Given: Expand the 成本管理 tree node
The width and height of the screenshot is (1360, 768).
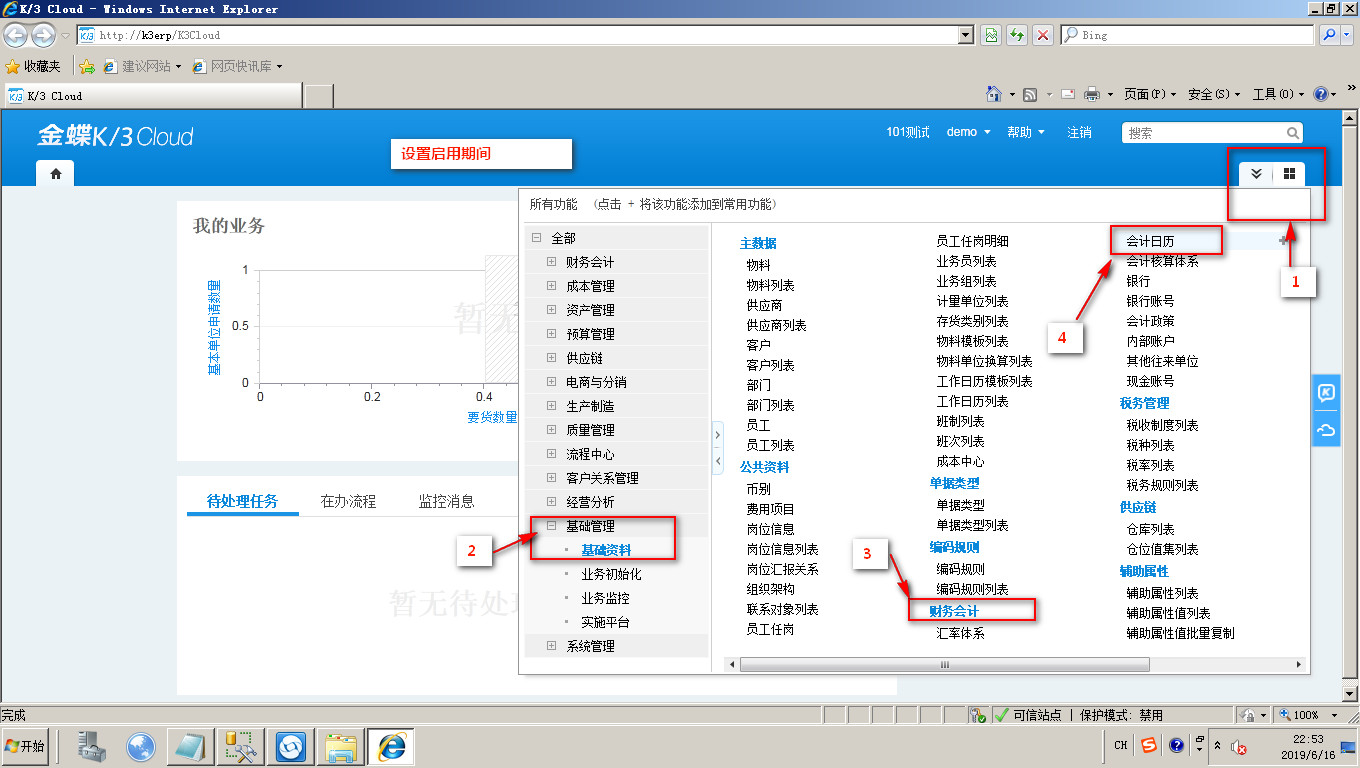Looking at the screenshot, I should [551, 286].
